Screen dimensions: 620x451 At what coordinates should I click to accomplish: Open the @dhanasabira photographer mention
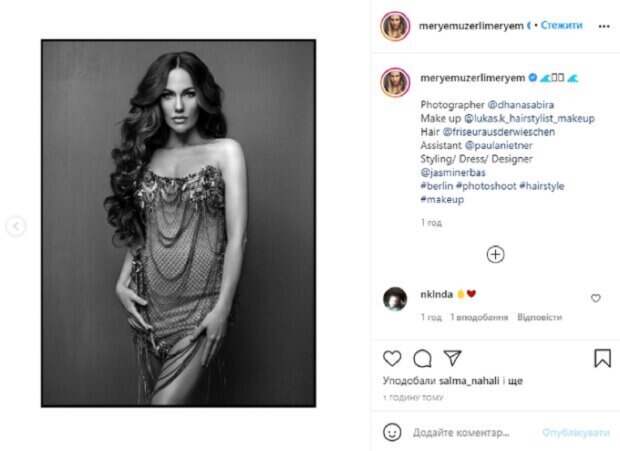[520, 105]
